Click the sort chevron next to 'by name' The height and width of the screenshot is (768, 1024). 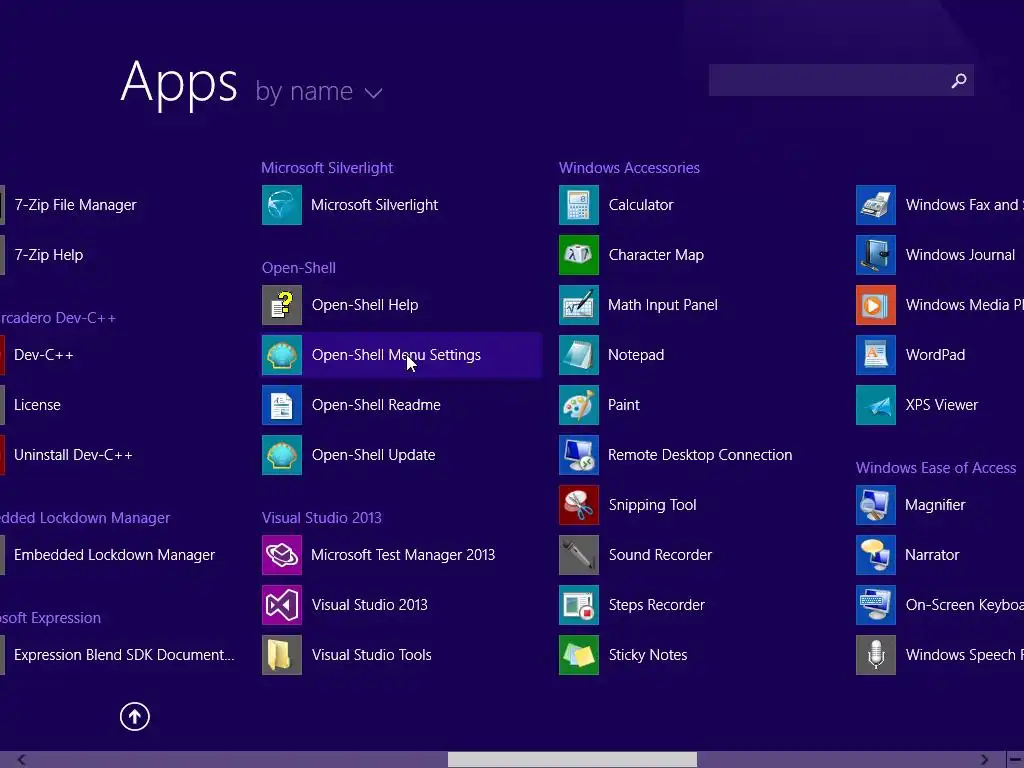[374, 94]
